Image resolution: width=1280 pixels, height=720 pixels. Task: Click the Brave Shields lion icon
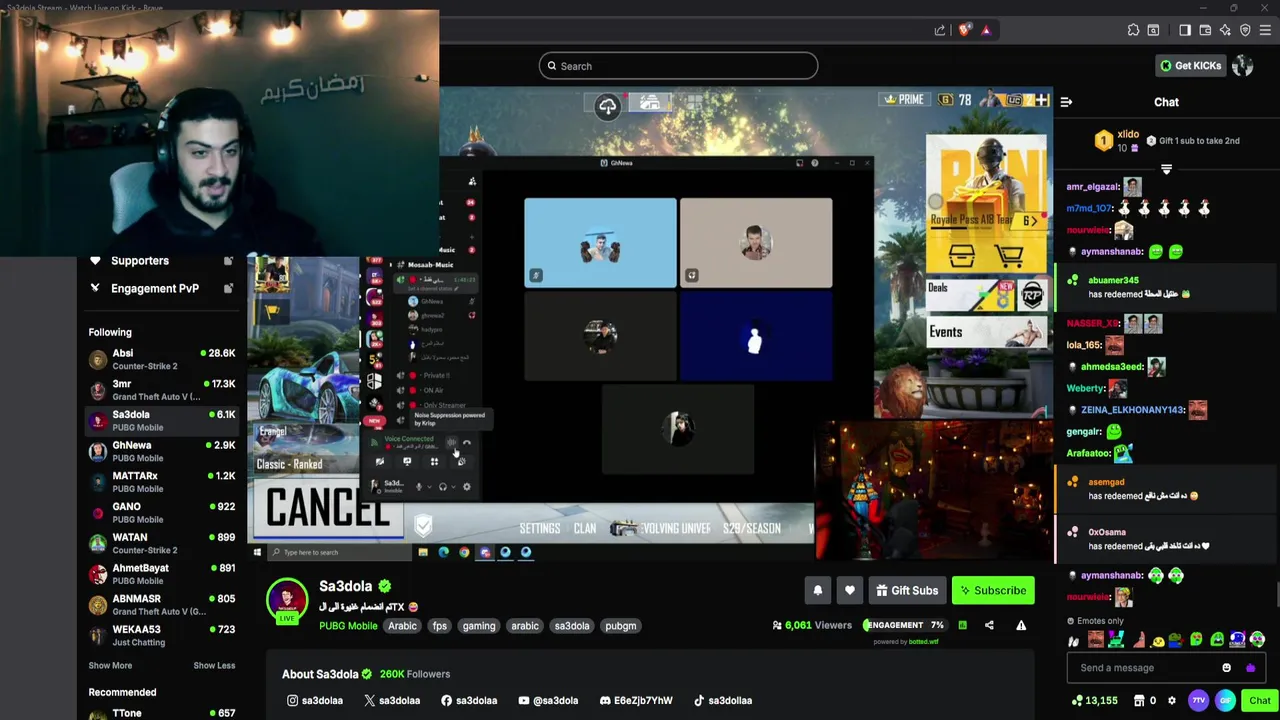point(963,31)
